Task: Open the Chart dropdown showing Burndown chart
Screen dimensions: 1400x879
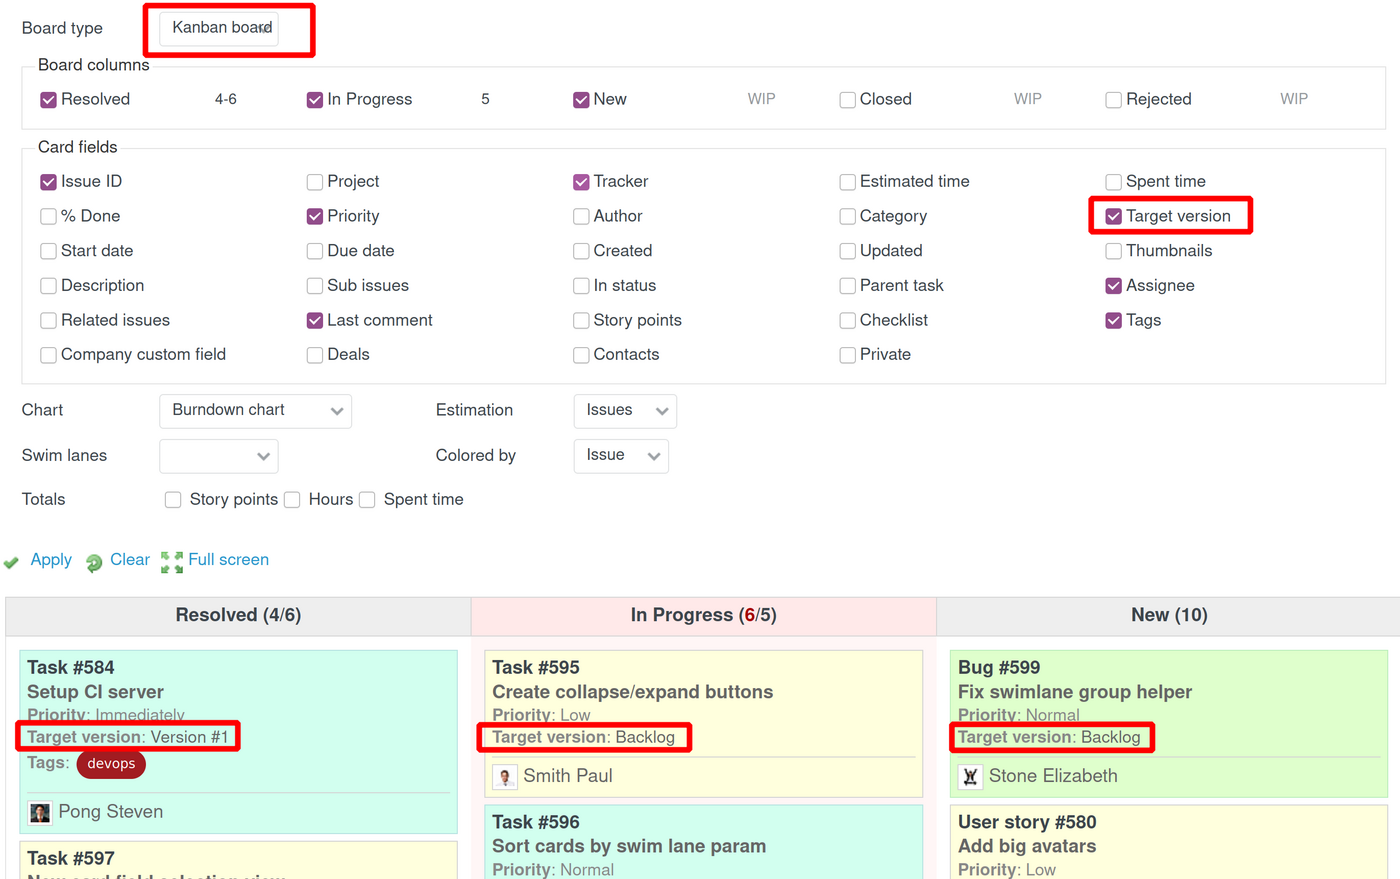Action: click(x=255, y=410)
